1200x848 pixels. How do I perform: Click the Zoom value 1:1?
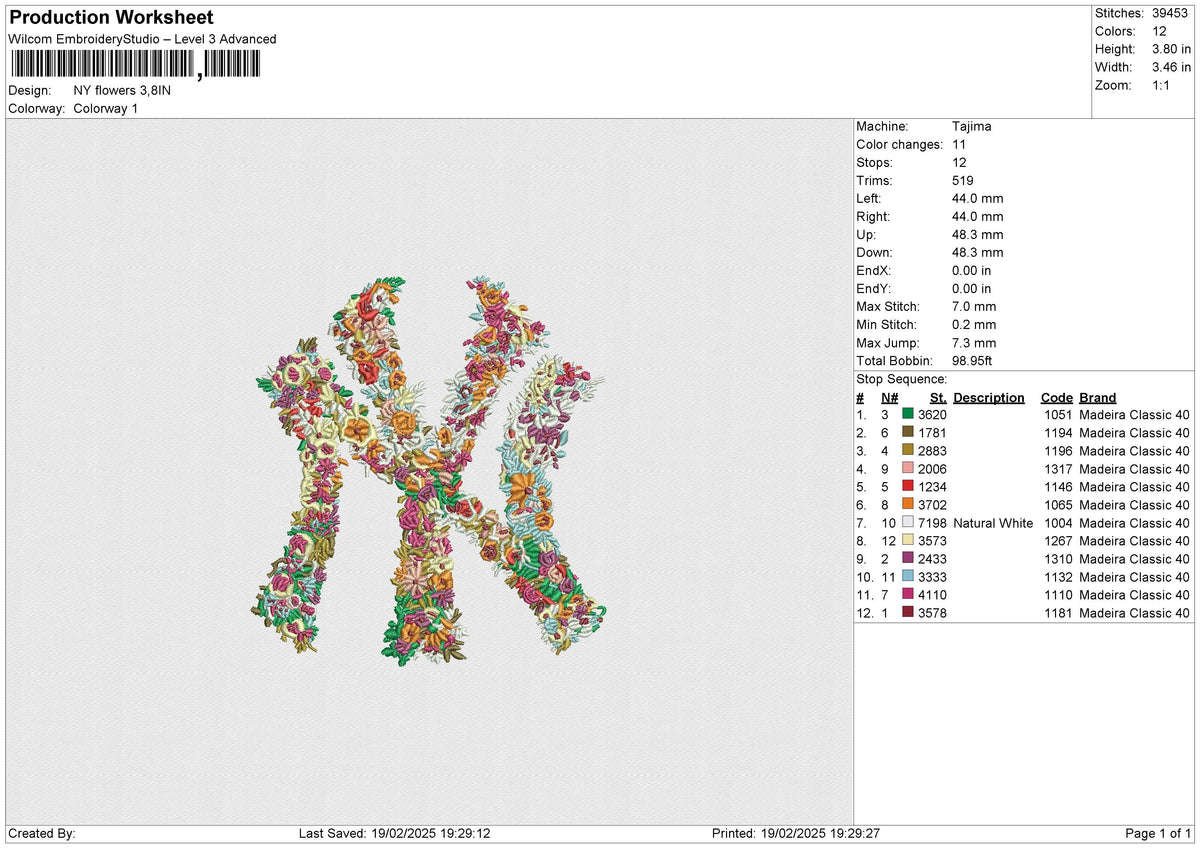tap(1163, 85)
